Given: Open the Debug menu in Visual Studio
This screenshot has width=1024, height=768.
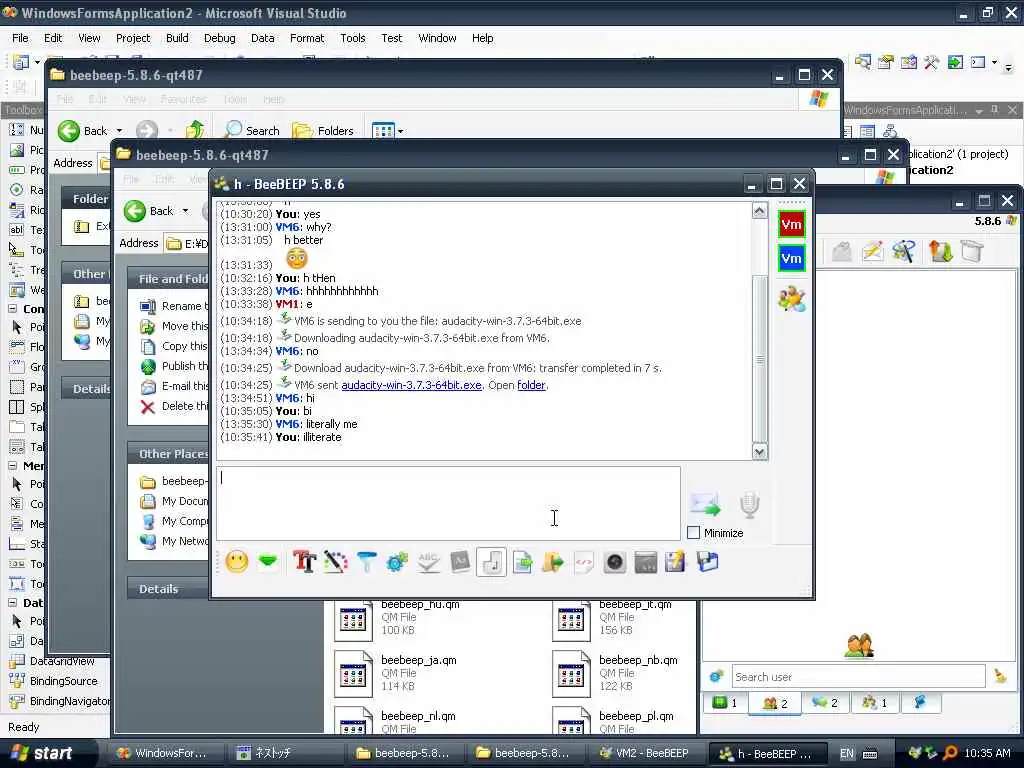Looking at the screenshot, I should click(x=219, y=38).
